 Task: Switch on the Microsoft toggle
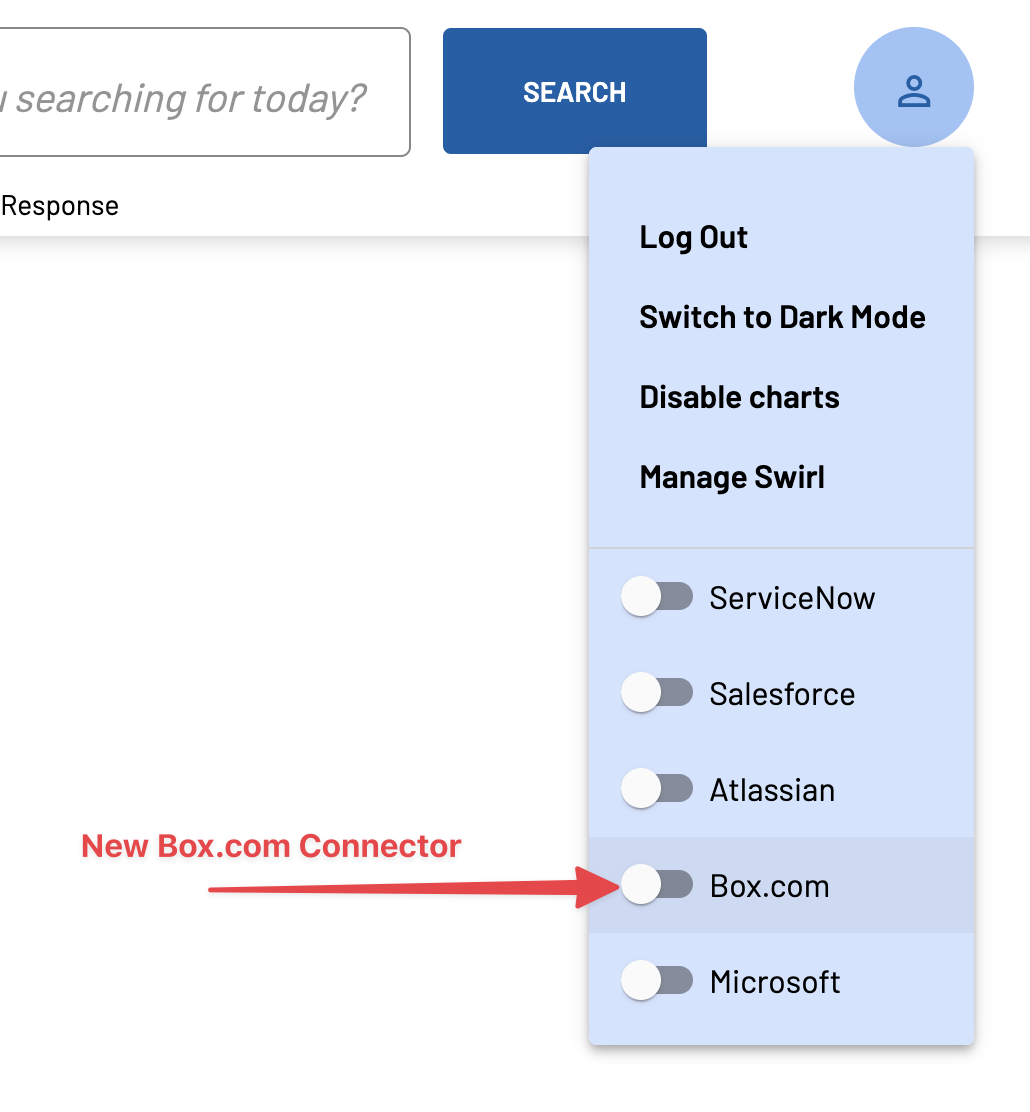657,980
